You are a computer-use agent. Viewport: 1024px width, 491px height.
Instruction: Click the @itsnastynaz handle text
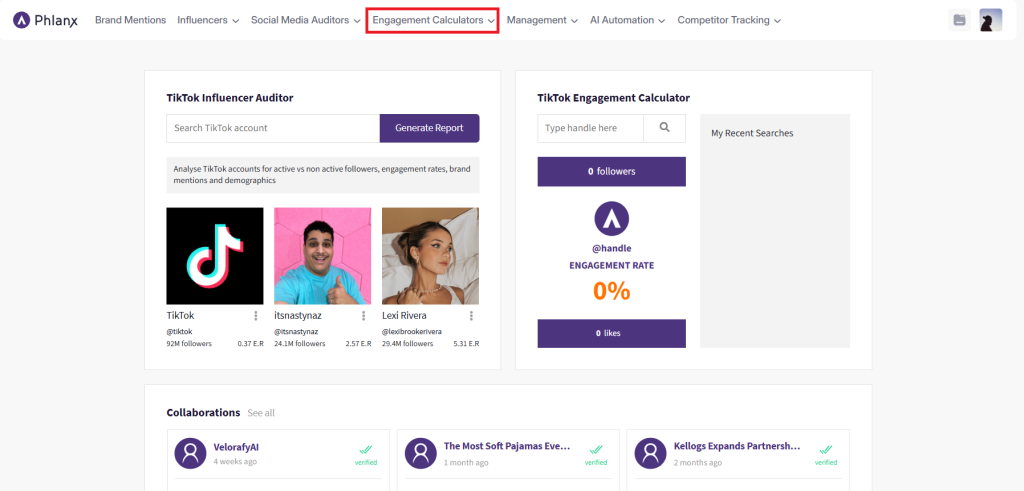pos(295,332)
